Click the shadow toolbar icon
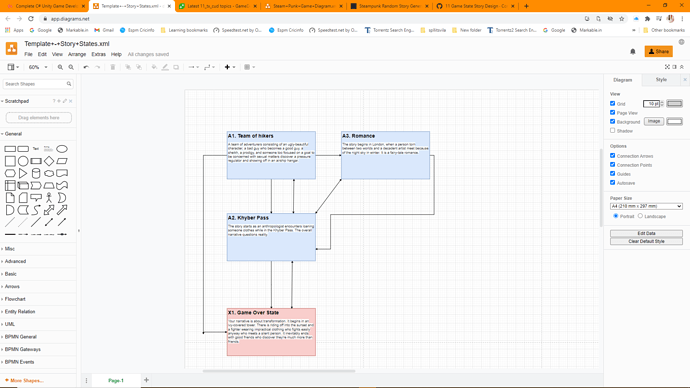 (176, 67)
